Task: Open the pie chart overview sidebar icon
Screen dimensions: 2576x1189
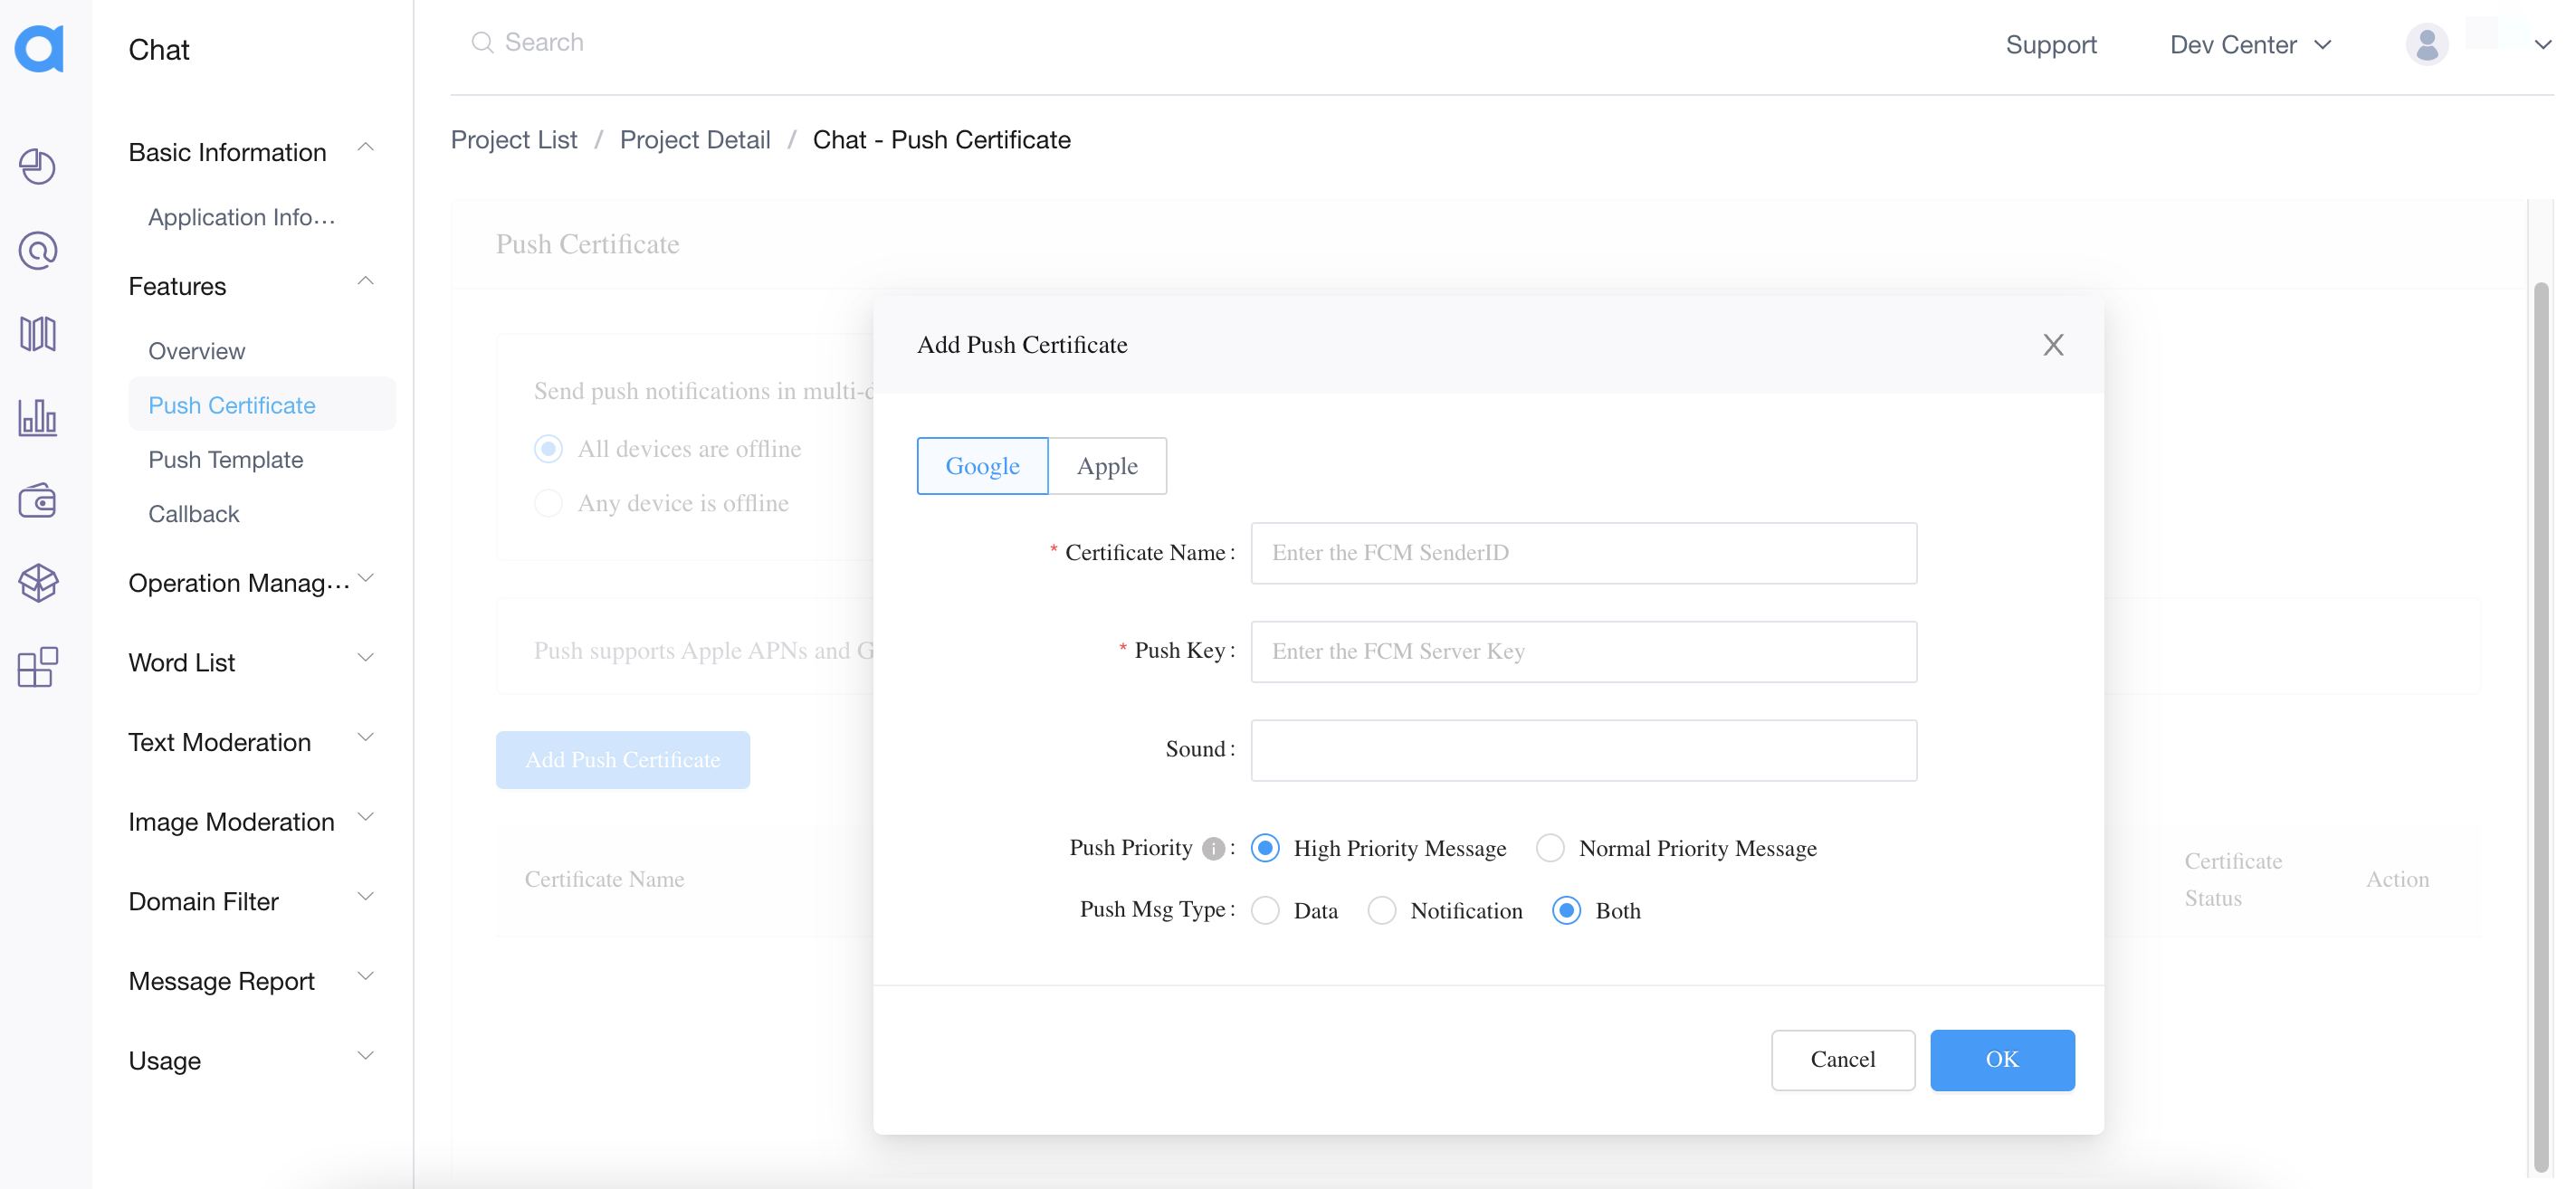Action: 38,166
